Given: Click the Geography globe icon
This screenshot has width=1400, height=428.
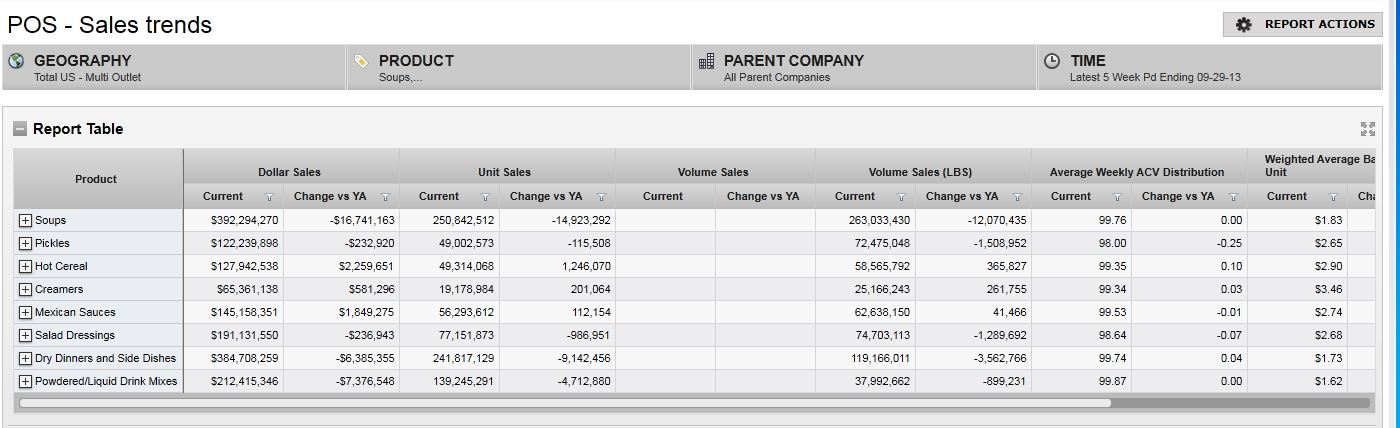Looking at the screenshot, I should pyautogui.click(x=17, y=61).
